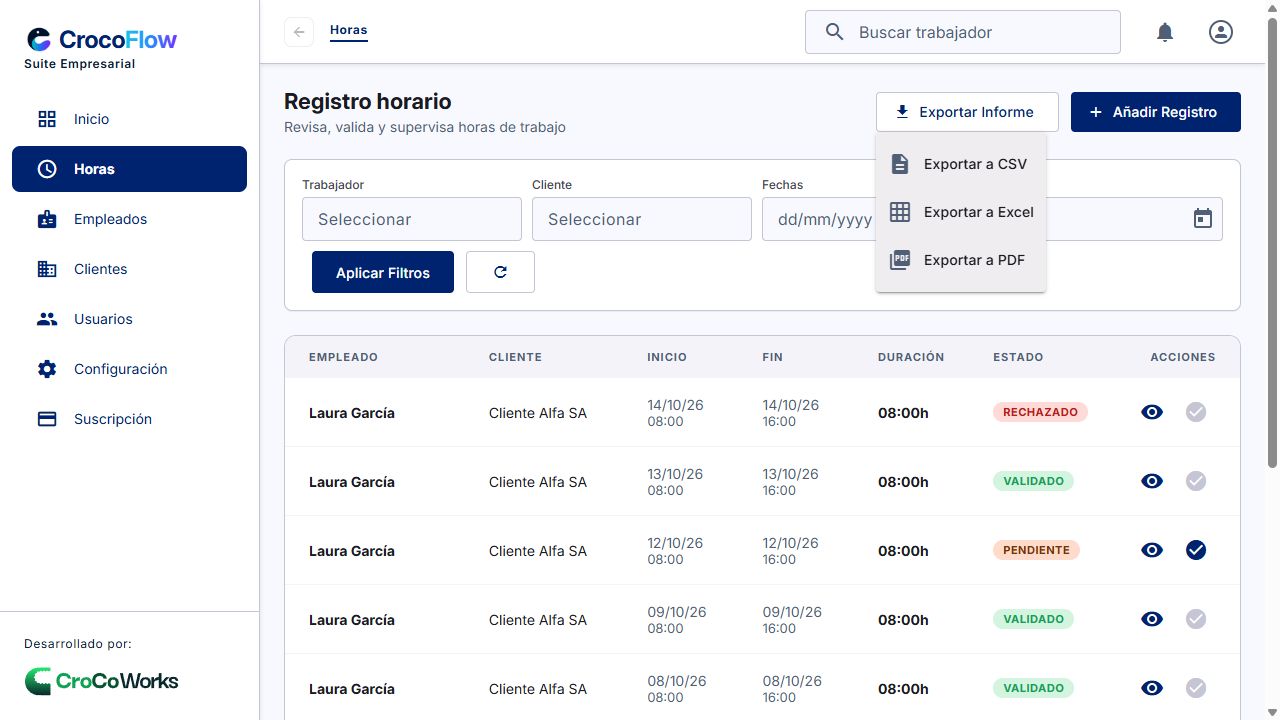View the 09/10/26 record eye icon

point(1152,619)
